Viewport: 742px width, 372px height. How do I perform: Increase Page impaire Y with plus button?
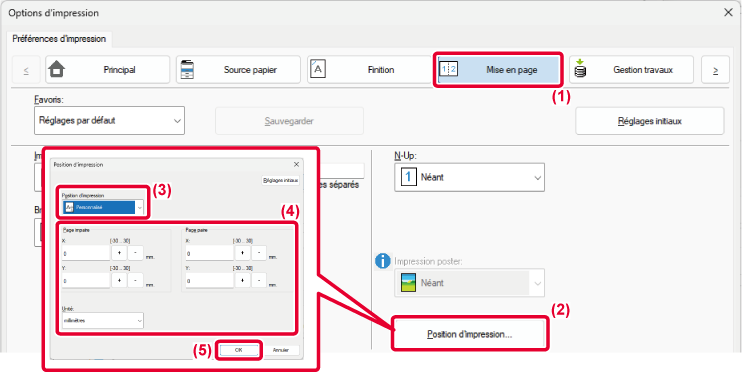(119, 281)
